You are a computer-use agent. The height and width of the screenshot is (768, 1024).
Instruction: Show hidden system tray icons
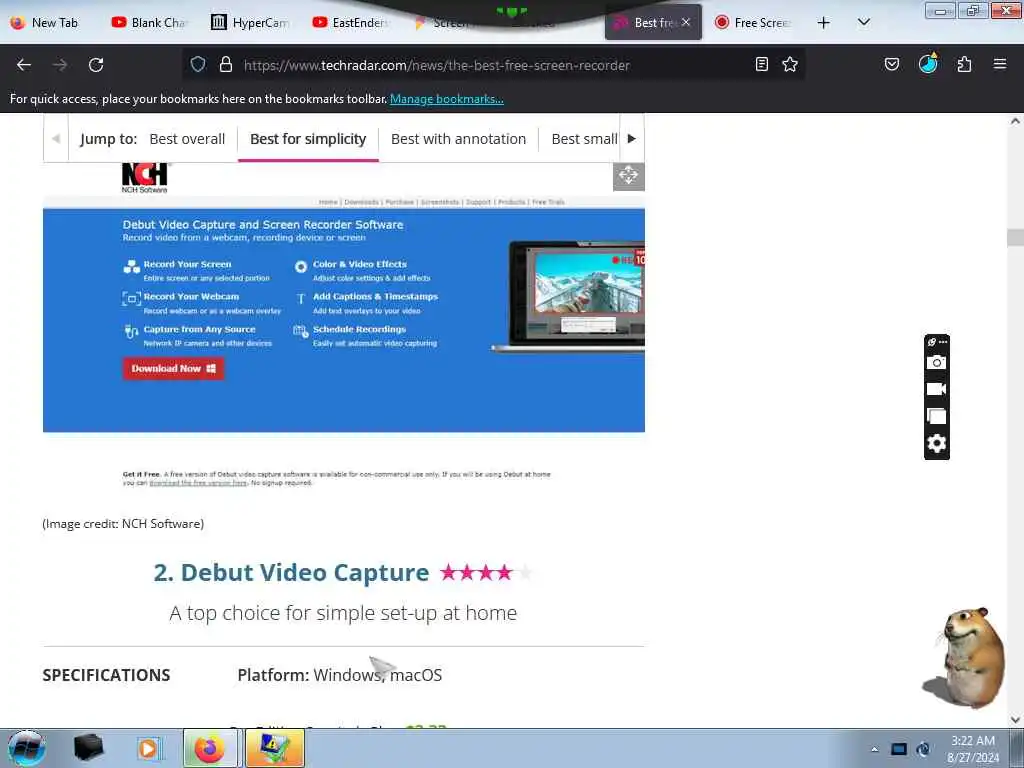pos(874,749)
